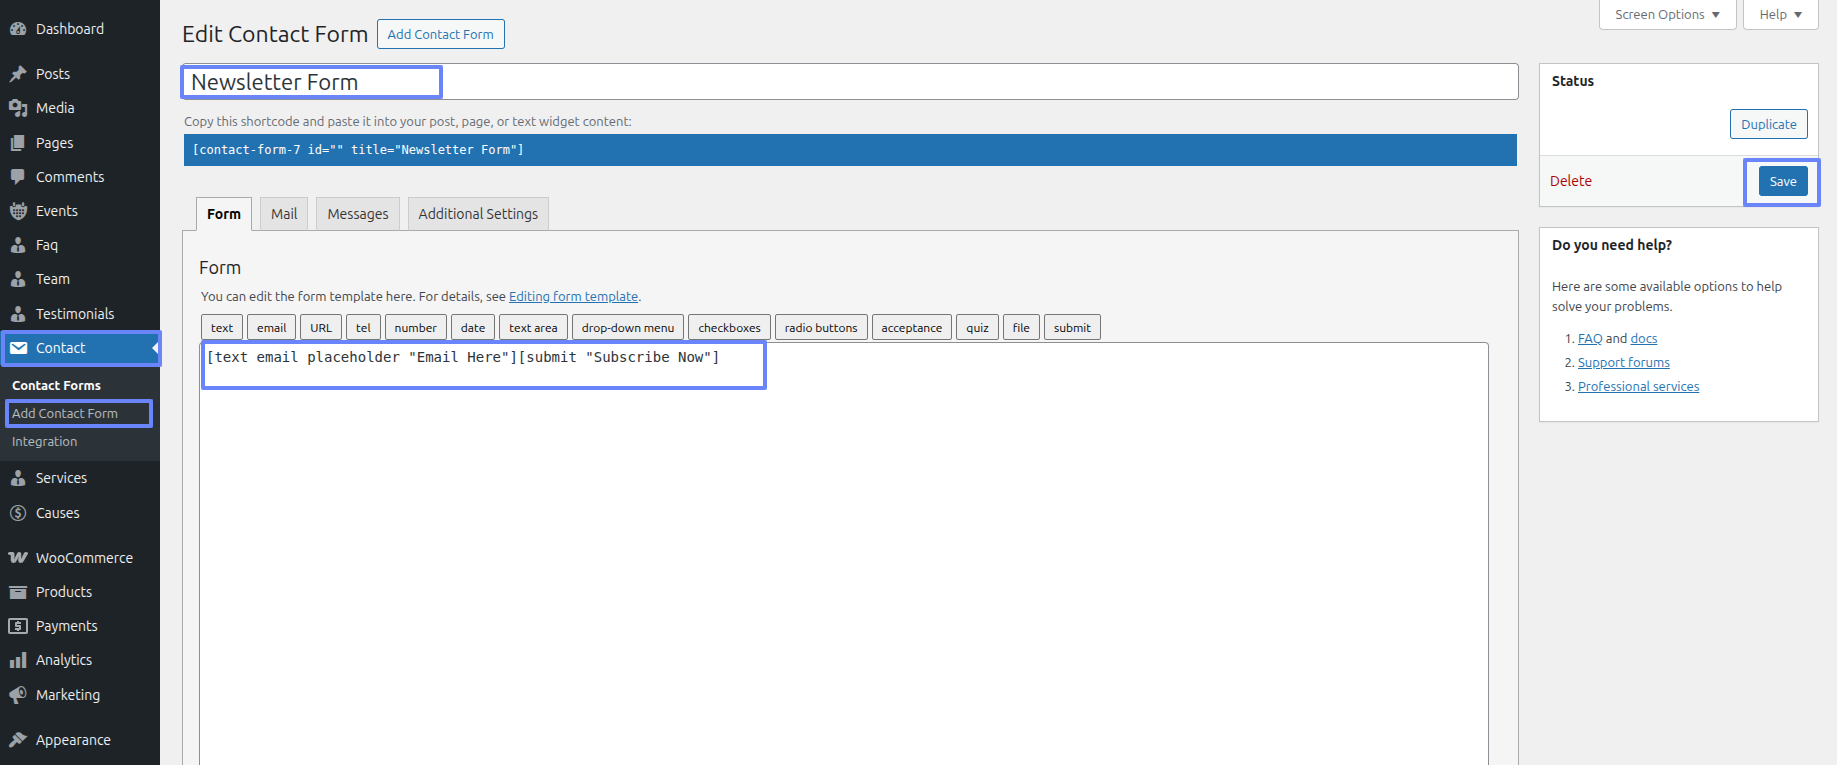The height and width of the screenshot is (765, 1837).
Task: Insert a radio buttons form tag
Action: 821,328
